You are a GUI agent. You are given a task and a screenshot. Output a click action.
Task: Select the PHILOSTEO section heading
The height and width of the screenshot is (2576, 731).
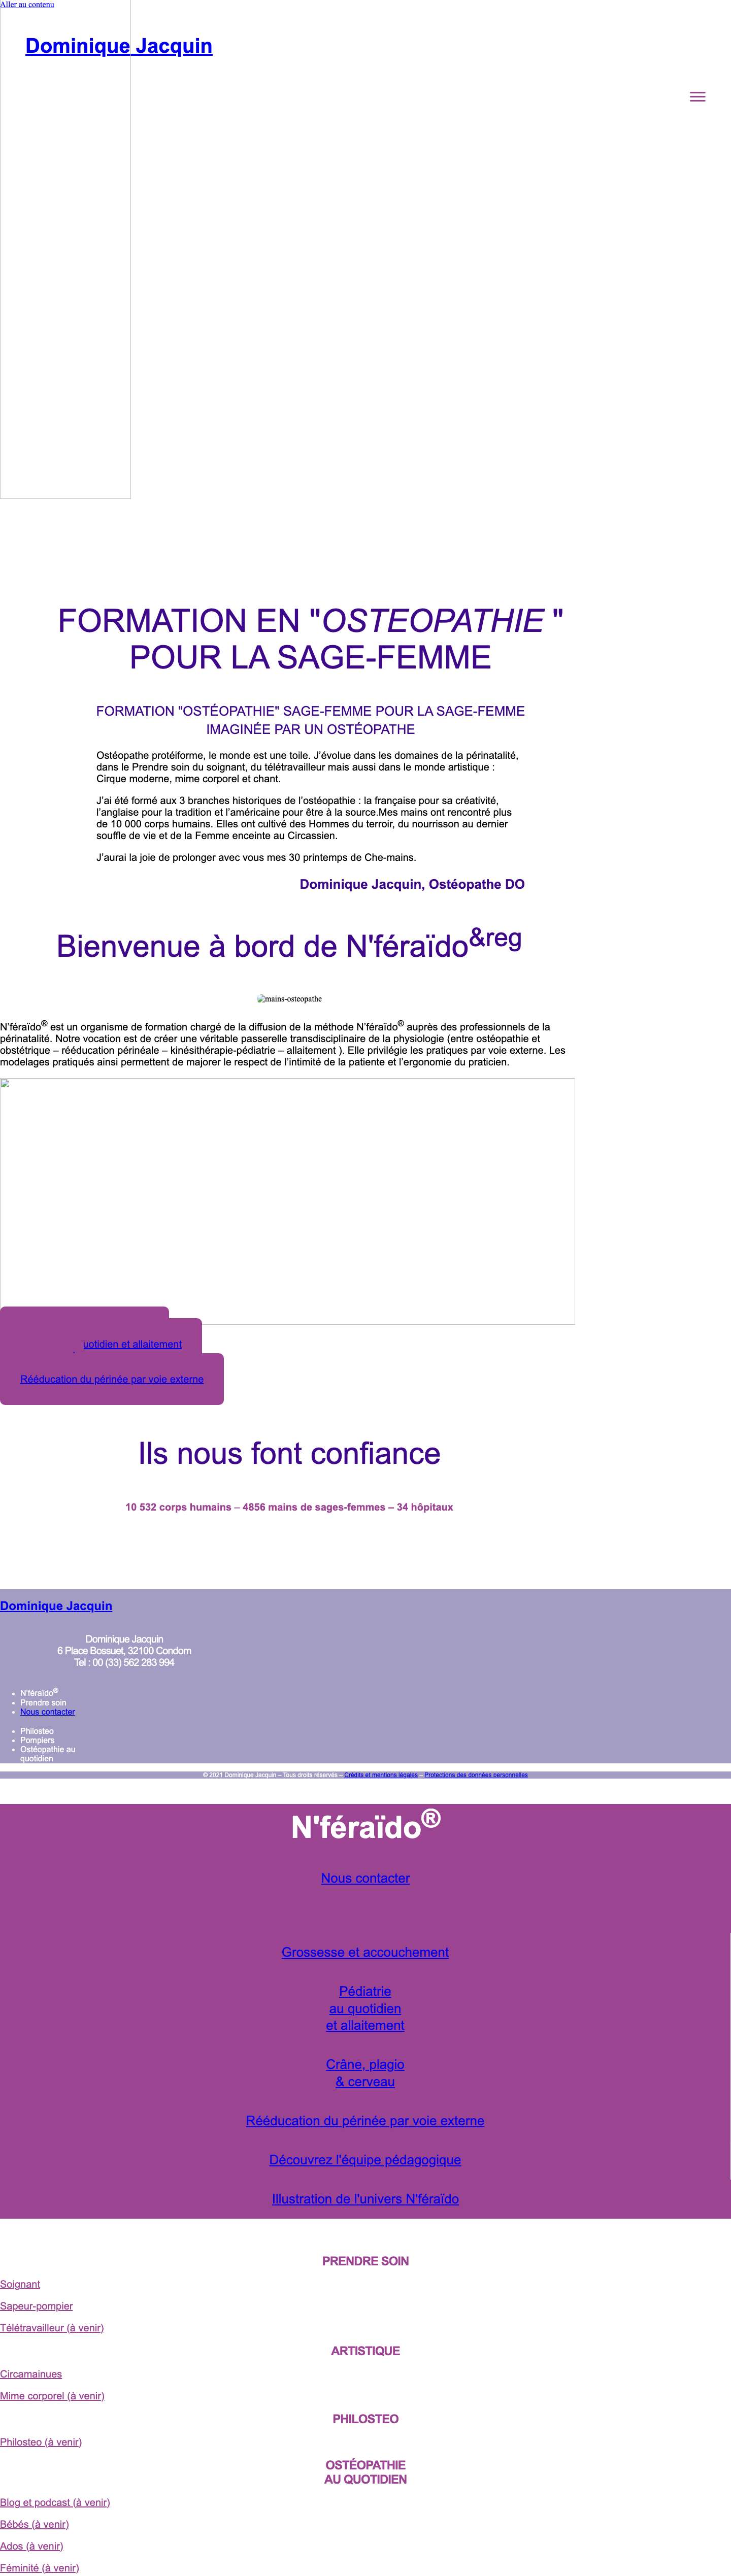point(365,2419)
